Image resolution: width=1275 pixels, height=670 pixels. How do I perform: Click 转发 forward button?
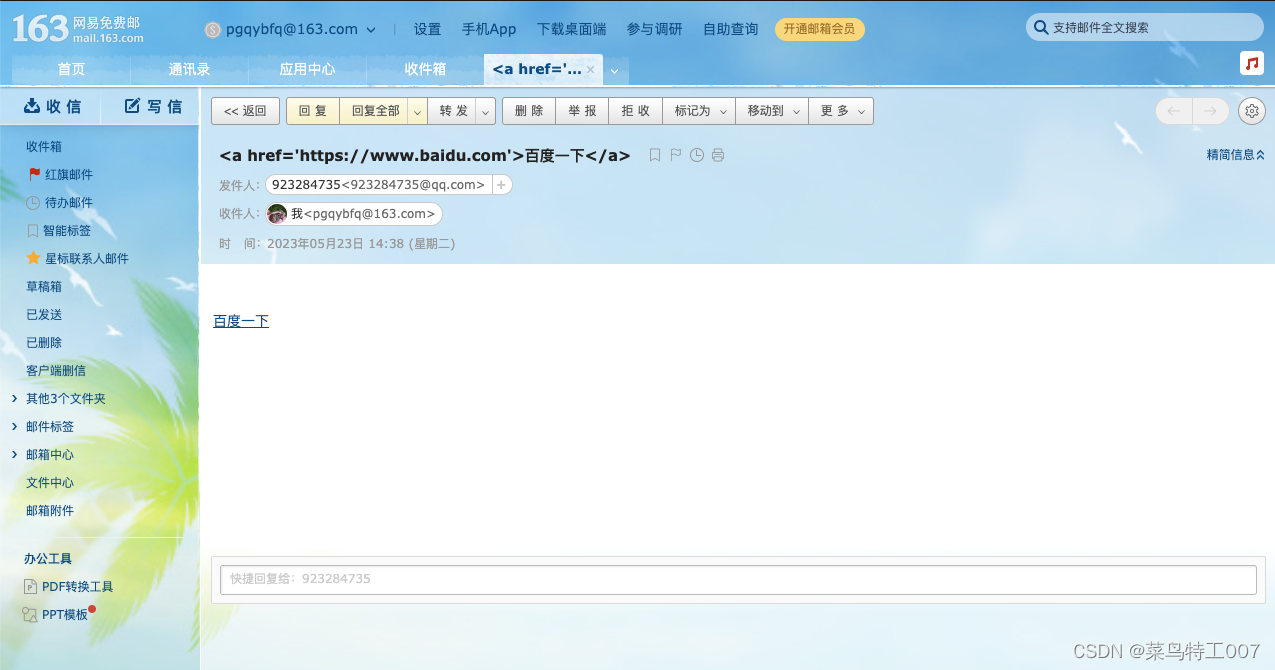coord(453,111)
